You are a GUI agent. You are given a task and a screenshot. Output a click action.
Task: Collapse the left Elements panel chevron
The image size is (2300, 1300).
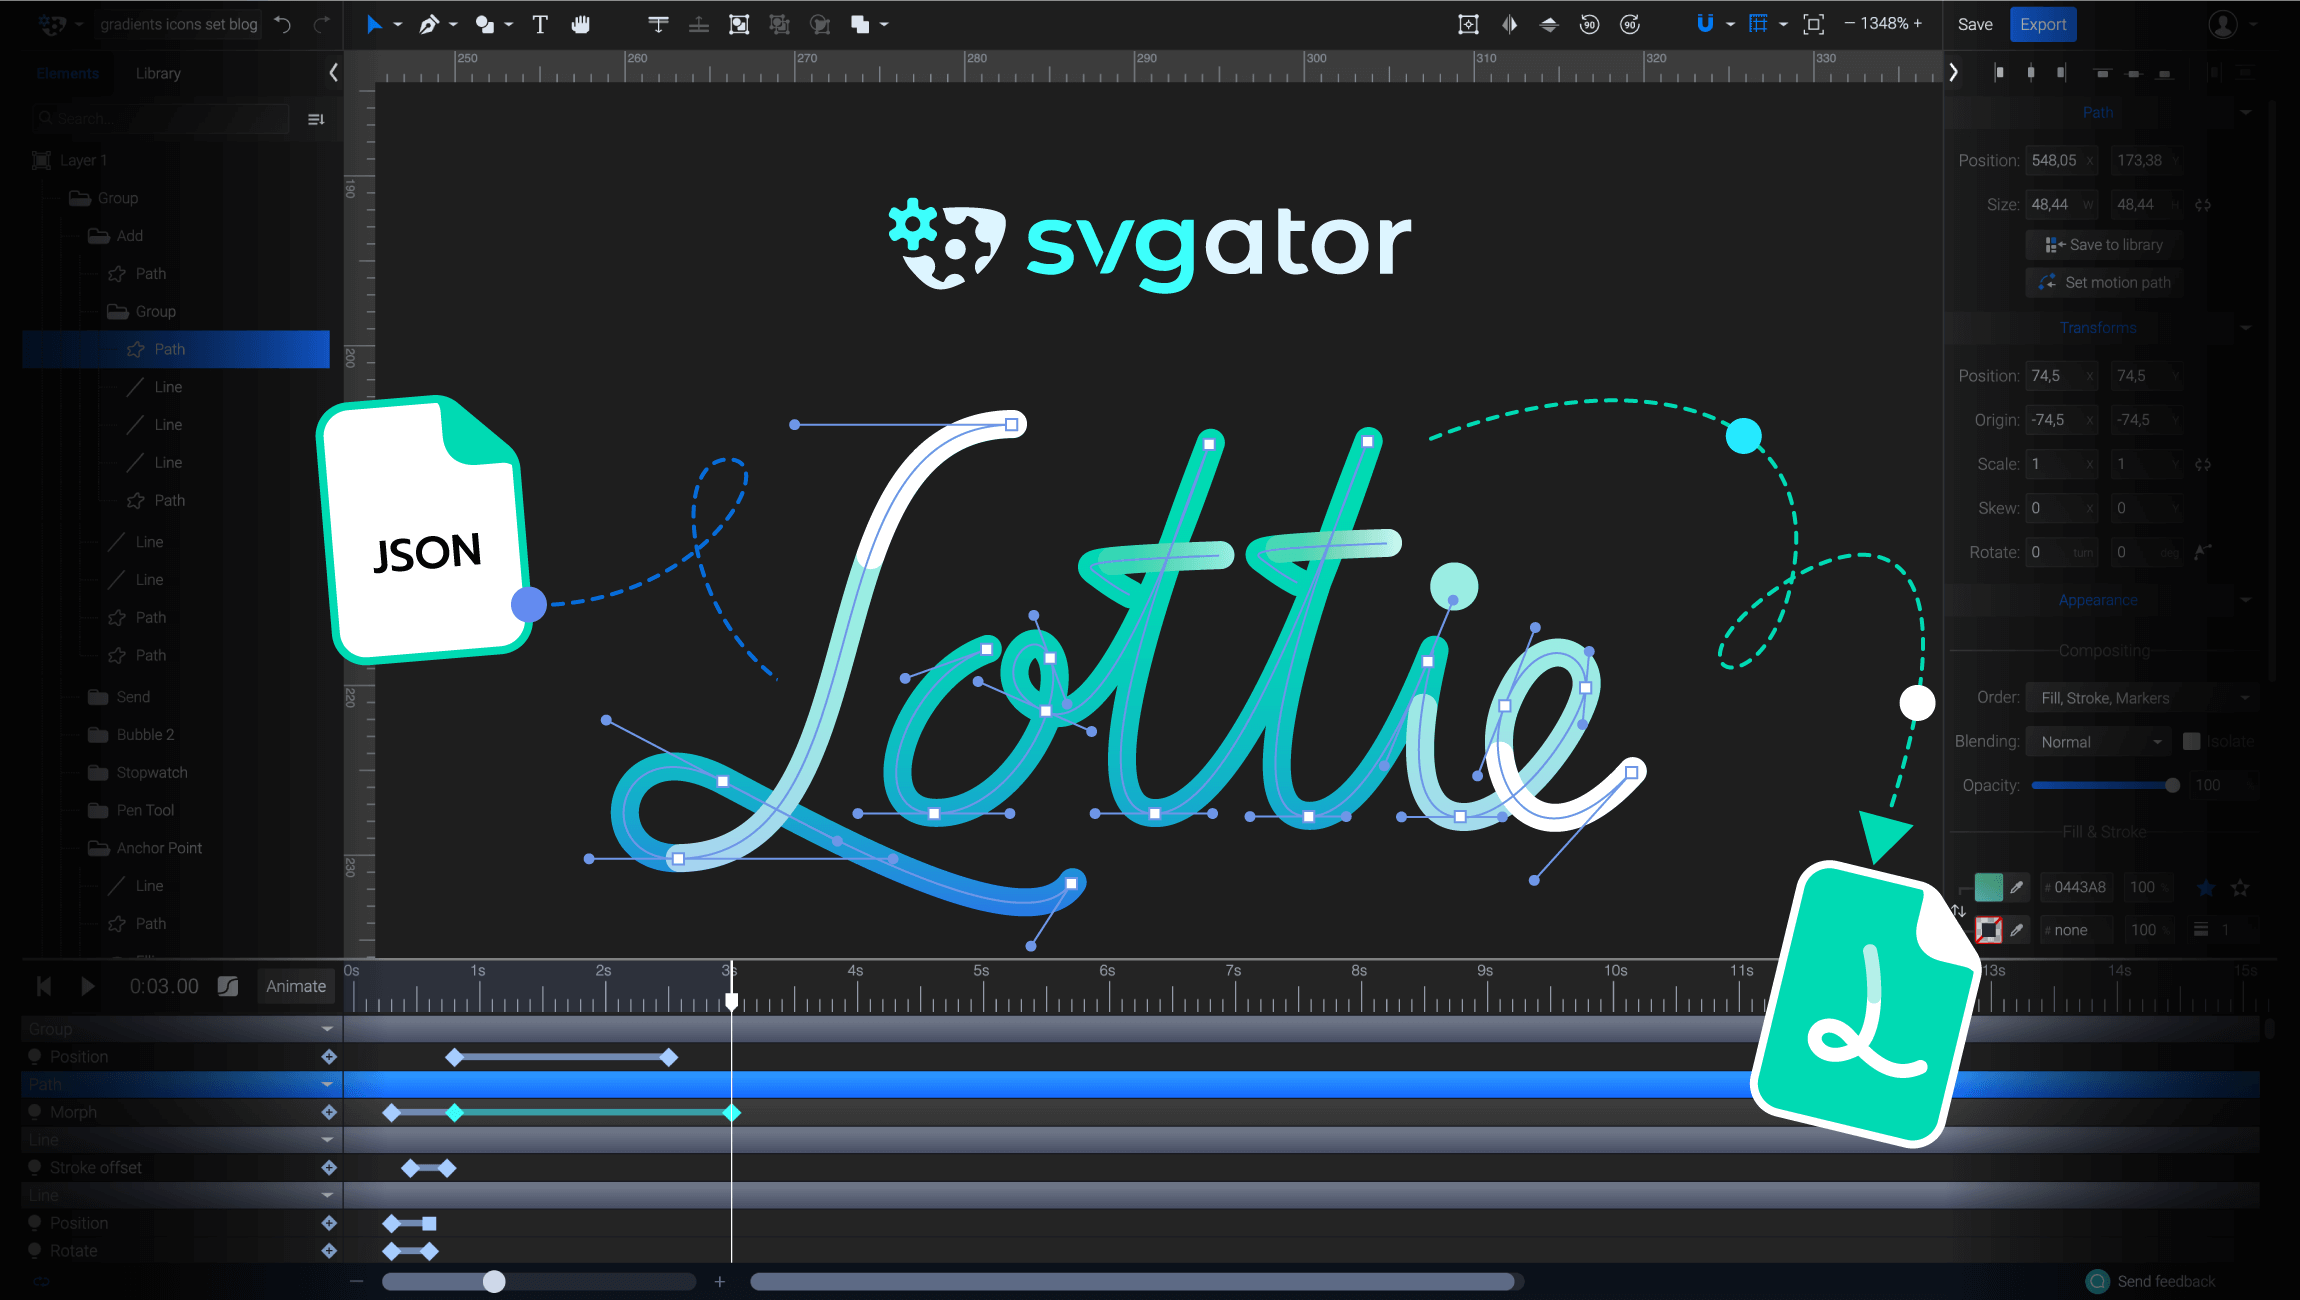point(333,72)
